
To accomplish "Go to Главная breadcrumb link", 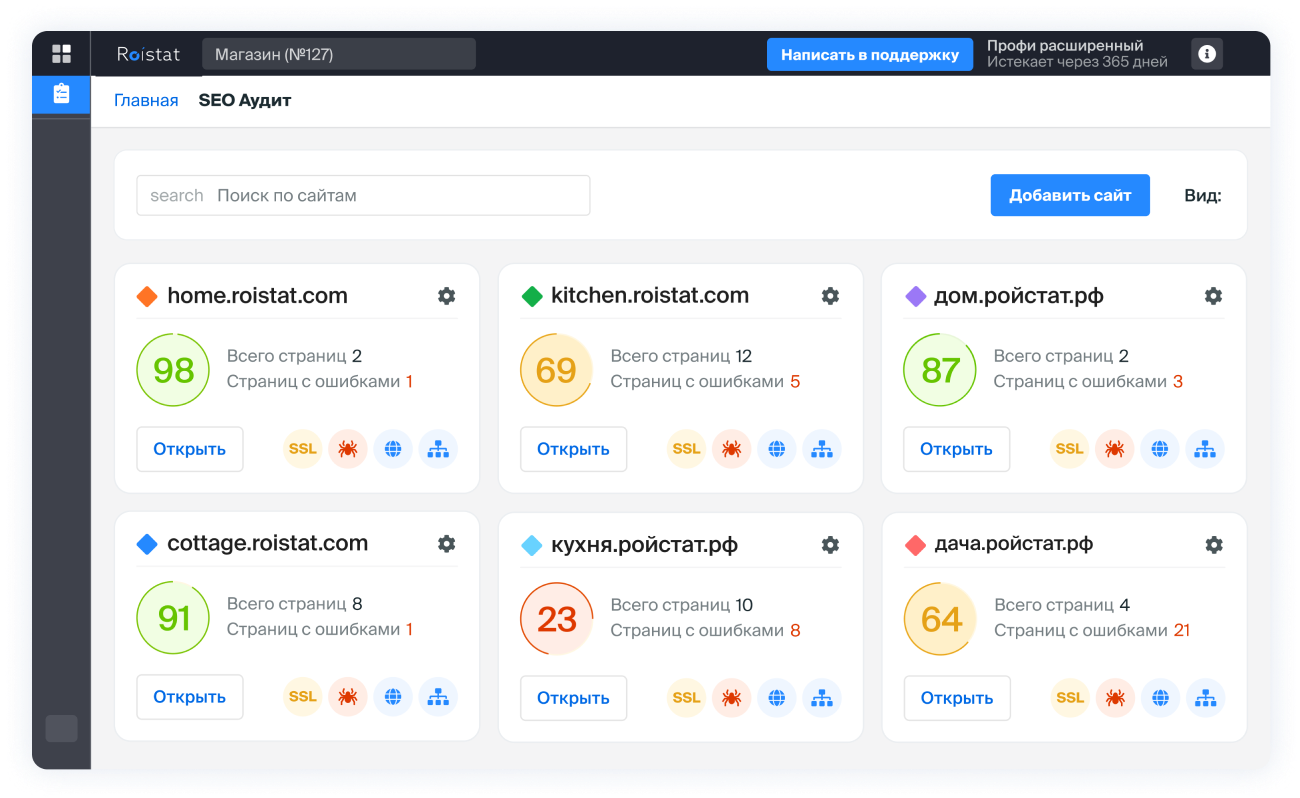I will 146,100.
